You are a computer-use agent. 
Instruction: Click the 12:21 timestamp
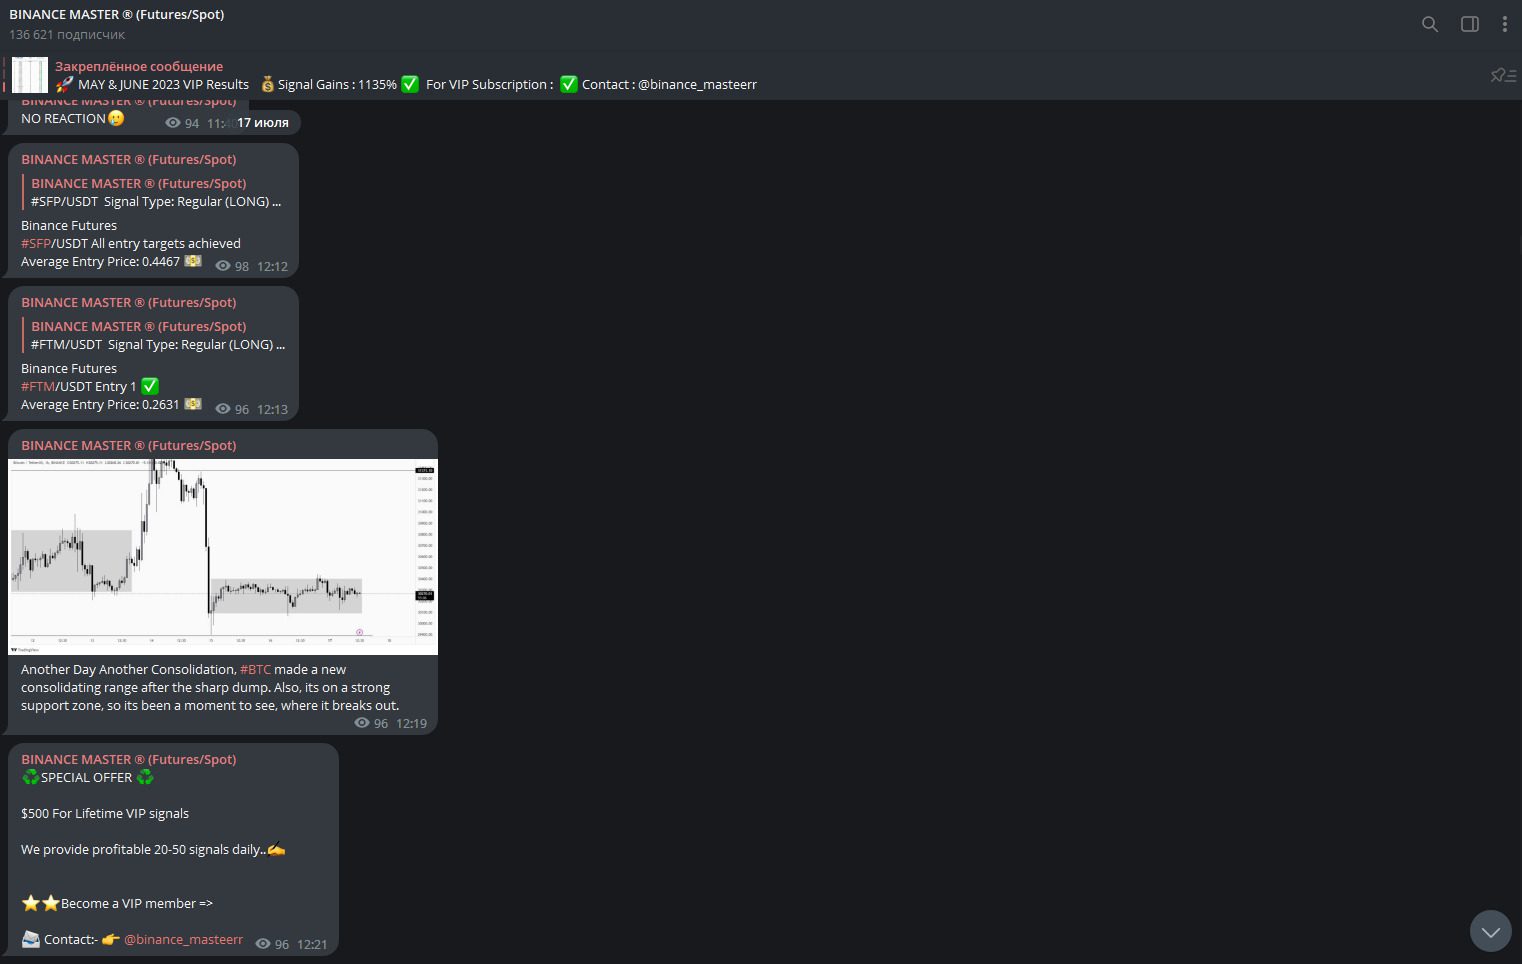point(312,945)
